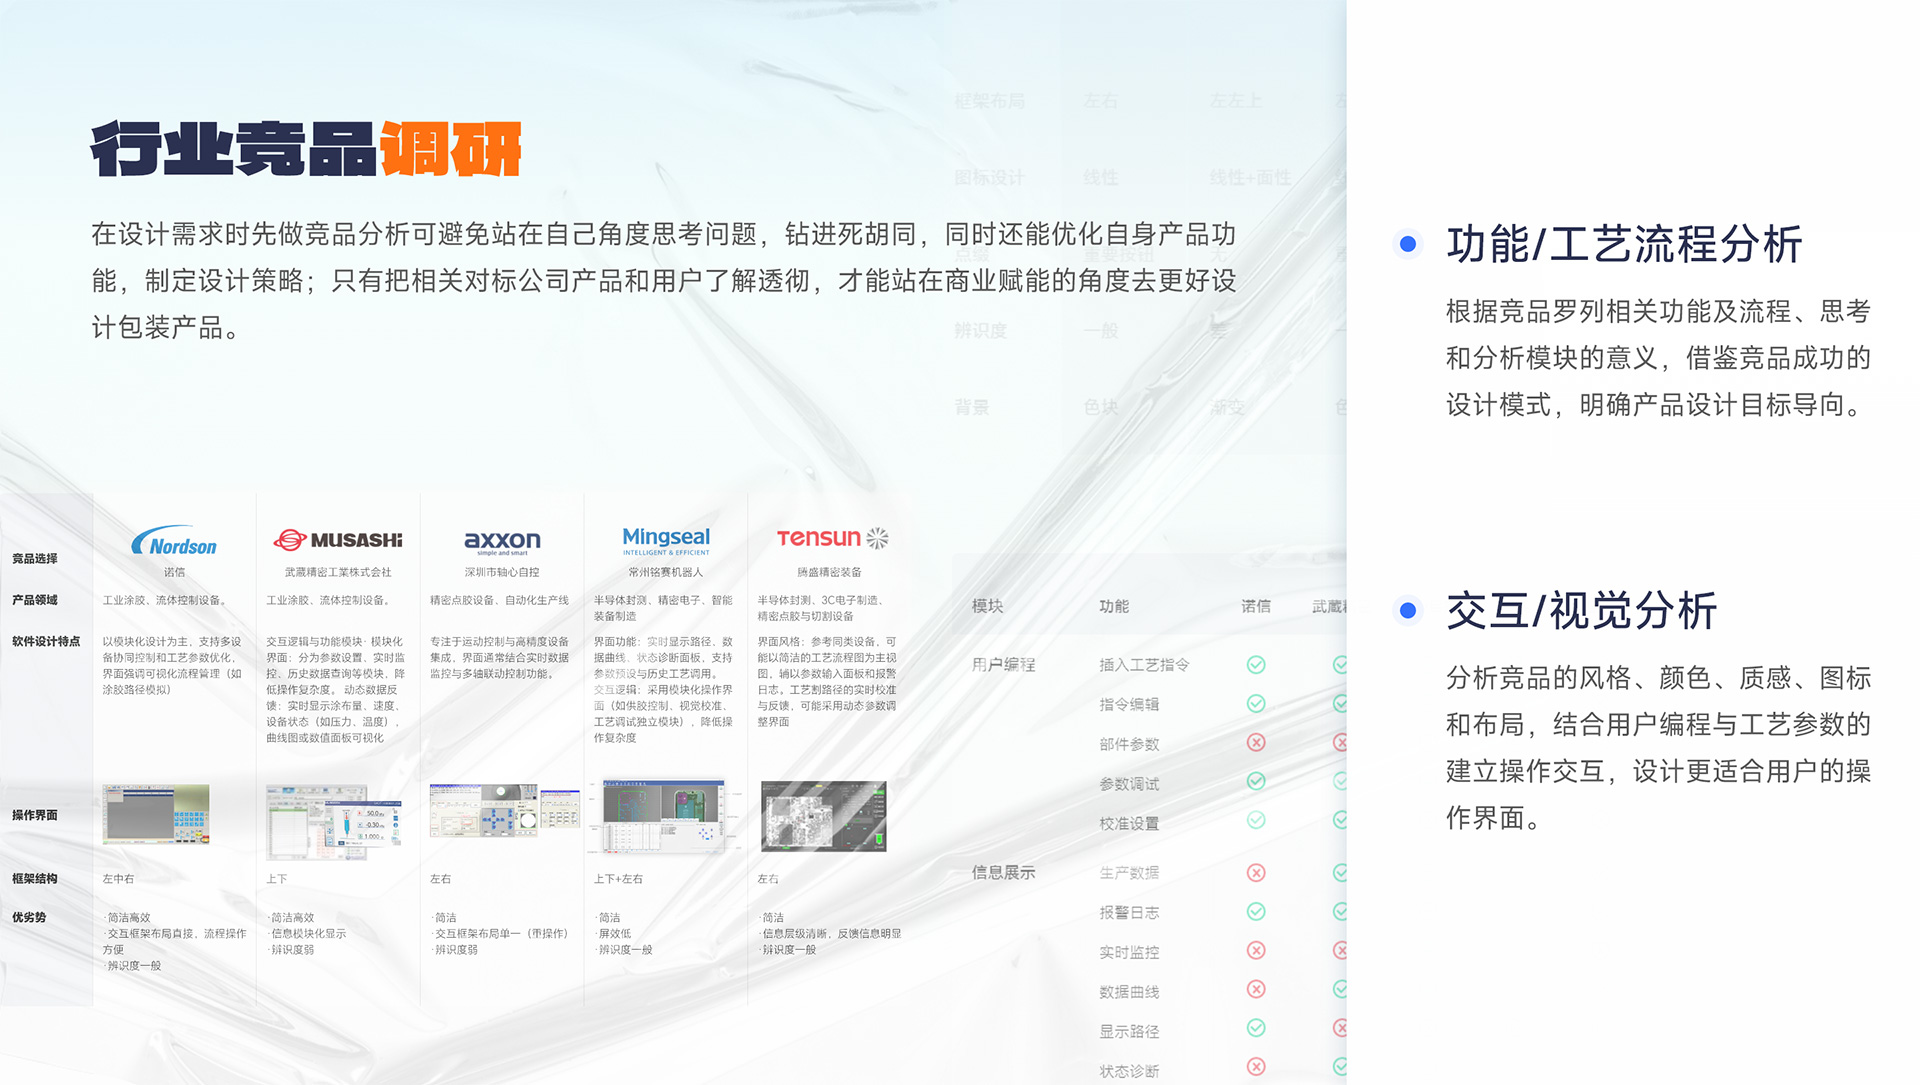Click the red cross beside 实时监控
This screenshot has height=1085, width=1920.
1255,952
